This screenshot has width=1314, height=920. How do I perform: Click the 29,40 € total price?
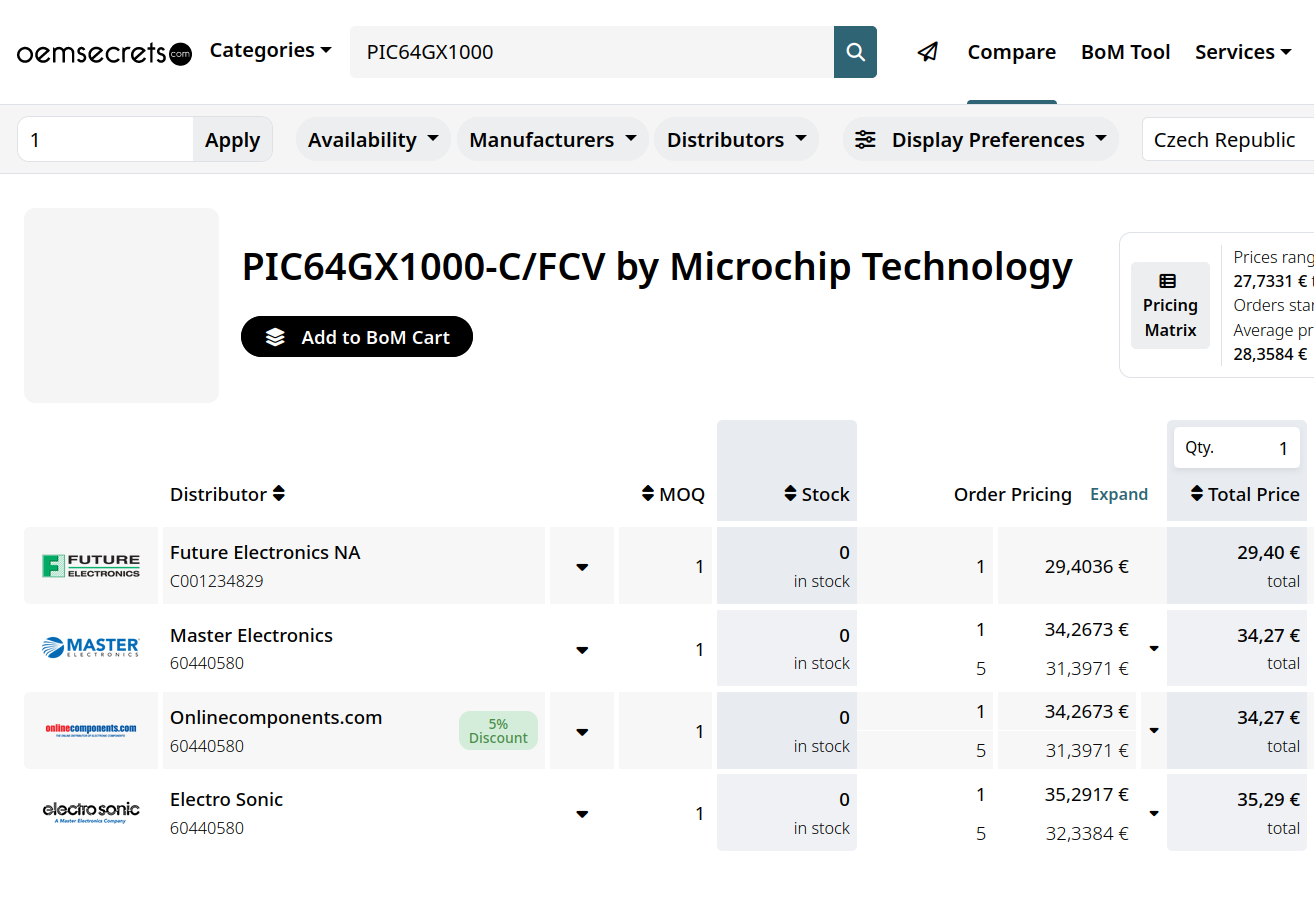coord(1268,552)
